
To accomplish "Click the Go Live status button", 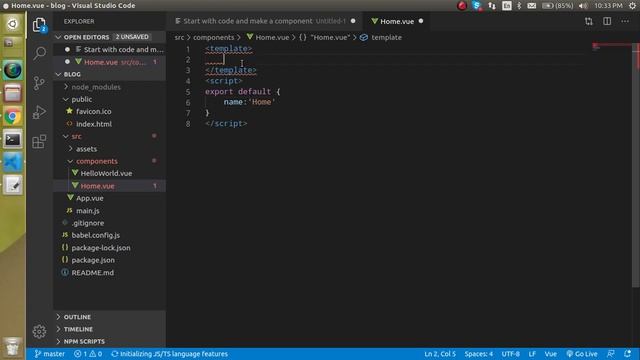I will (582, 354).
